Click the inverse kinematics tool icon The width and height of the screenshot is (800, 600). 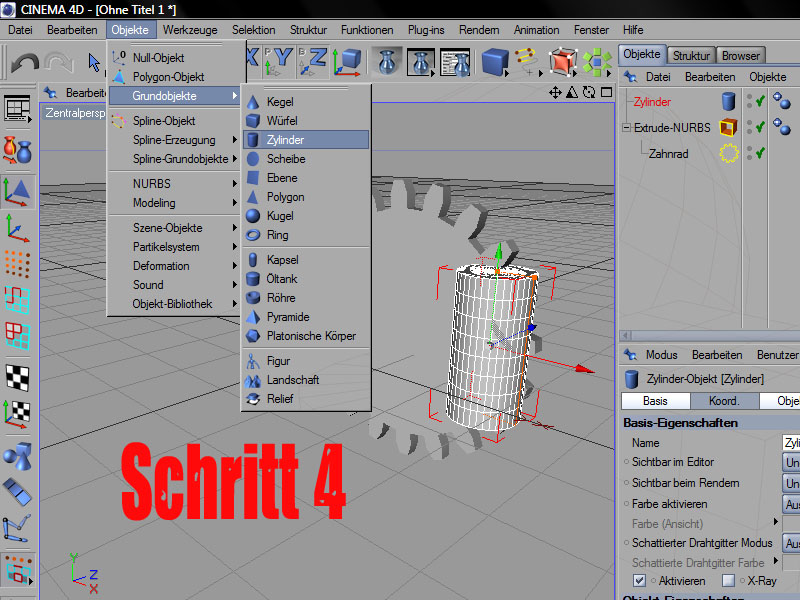click(17, 529)
